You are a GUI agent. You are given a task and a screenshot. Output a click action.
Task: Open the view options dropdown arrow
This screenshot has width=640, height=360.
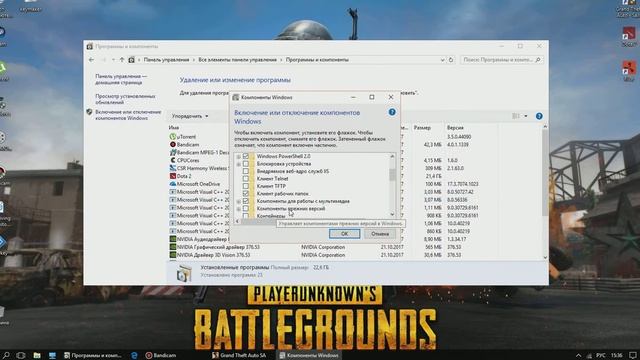pos(526,116)
